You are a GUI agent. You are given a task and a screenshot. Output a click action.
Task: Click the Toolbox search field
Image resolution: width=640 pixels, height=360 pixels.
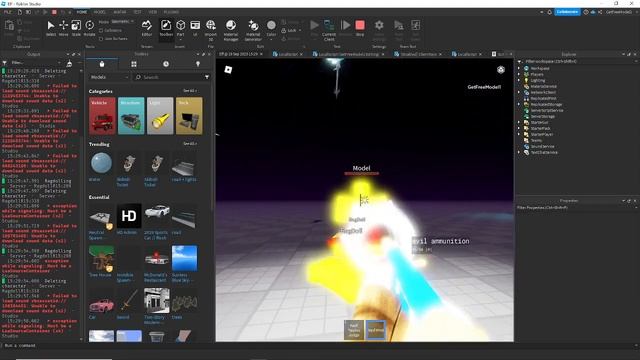click(171, 77)
